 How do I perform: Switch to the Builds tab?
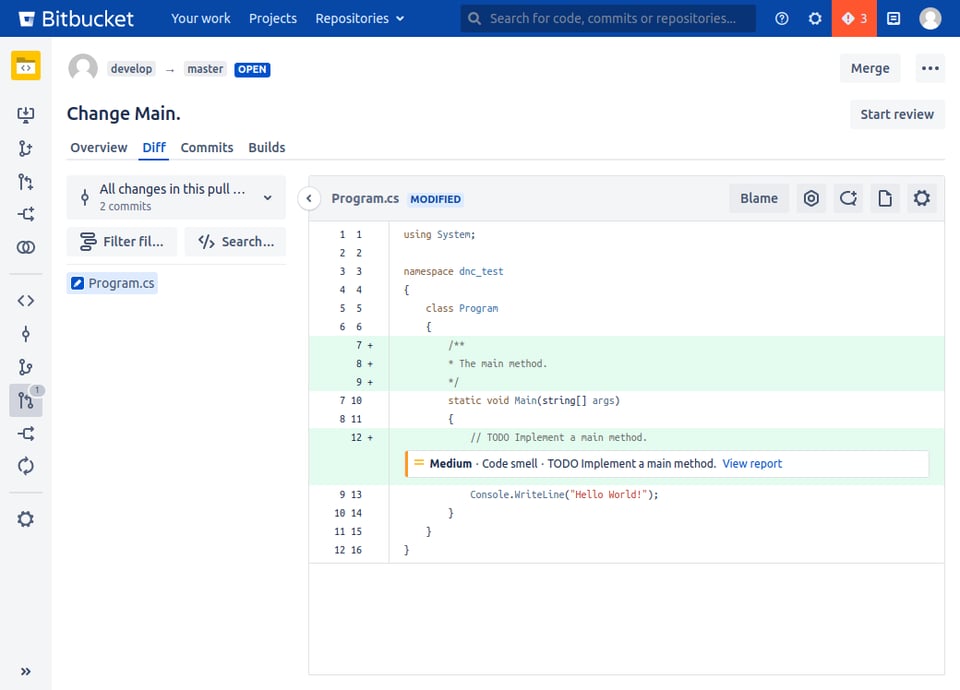(267, 148)
